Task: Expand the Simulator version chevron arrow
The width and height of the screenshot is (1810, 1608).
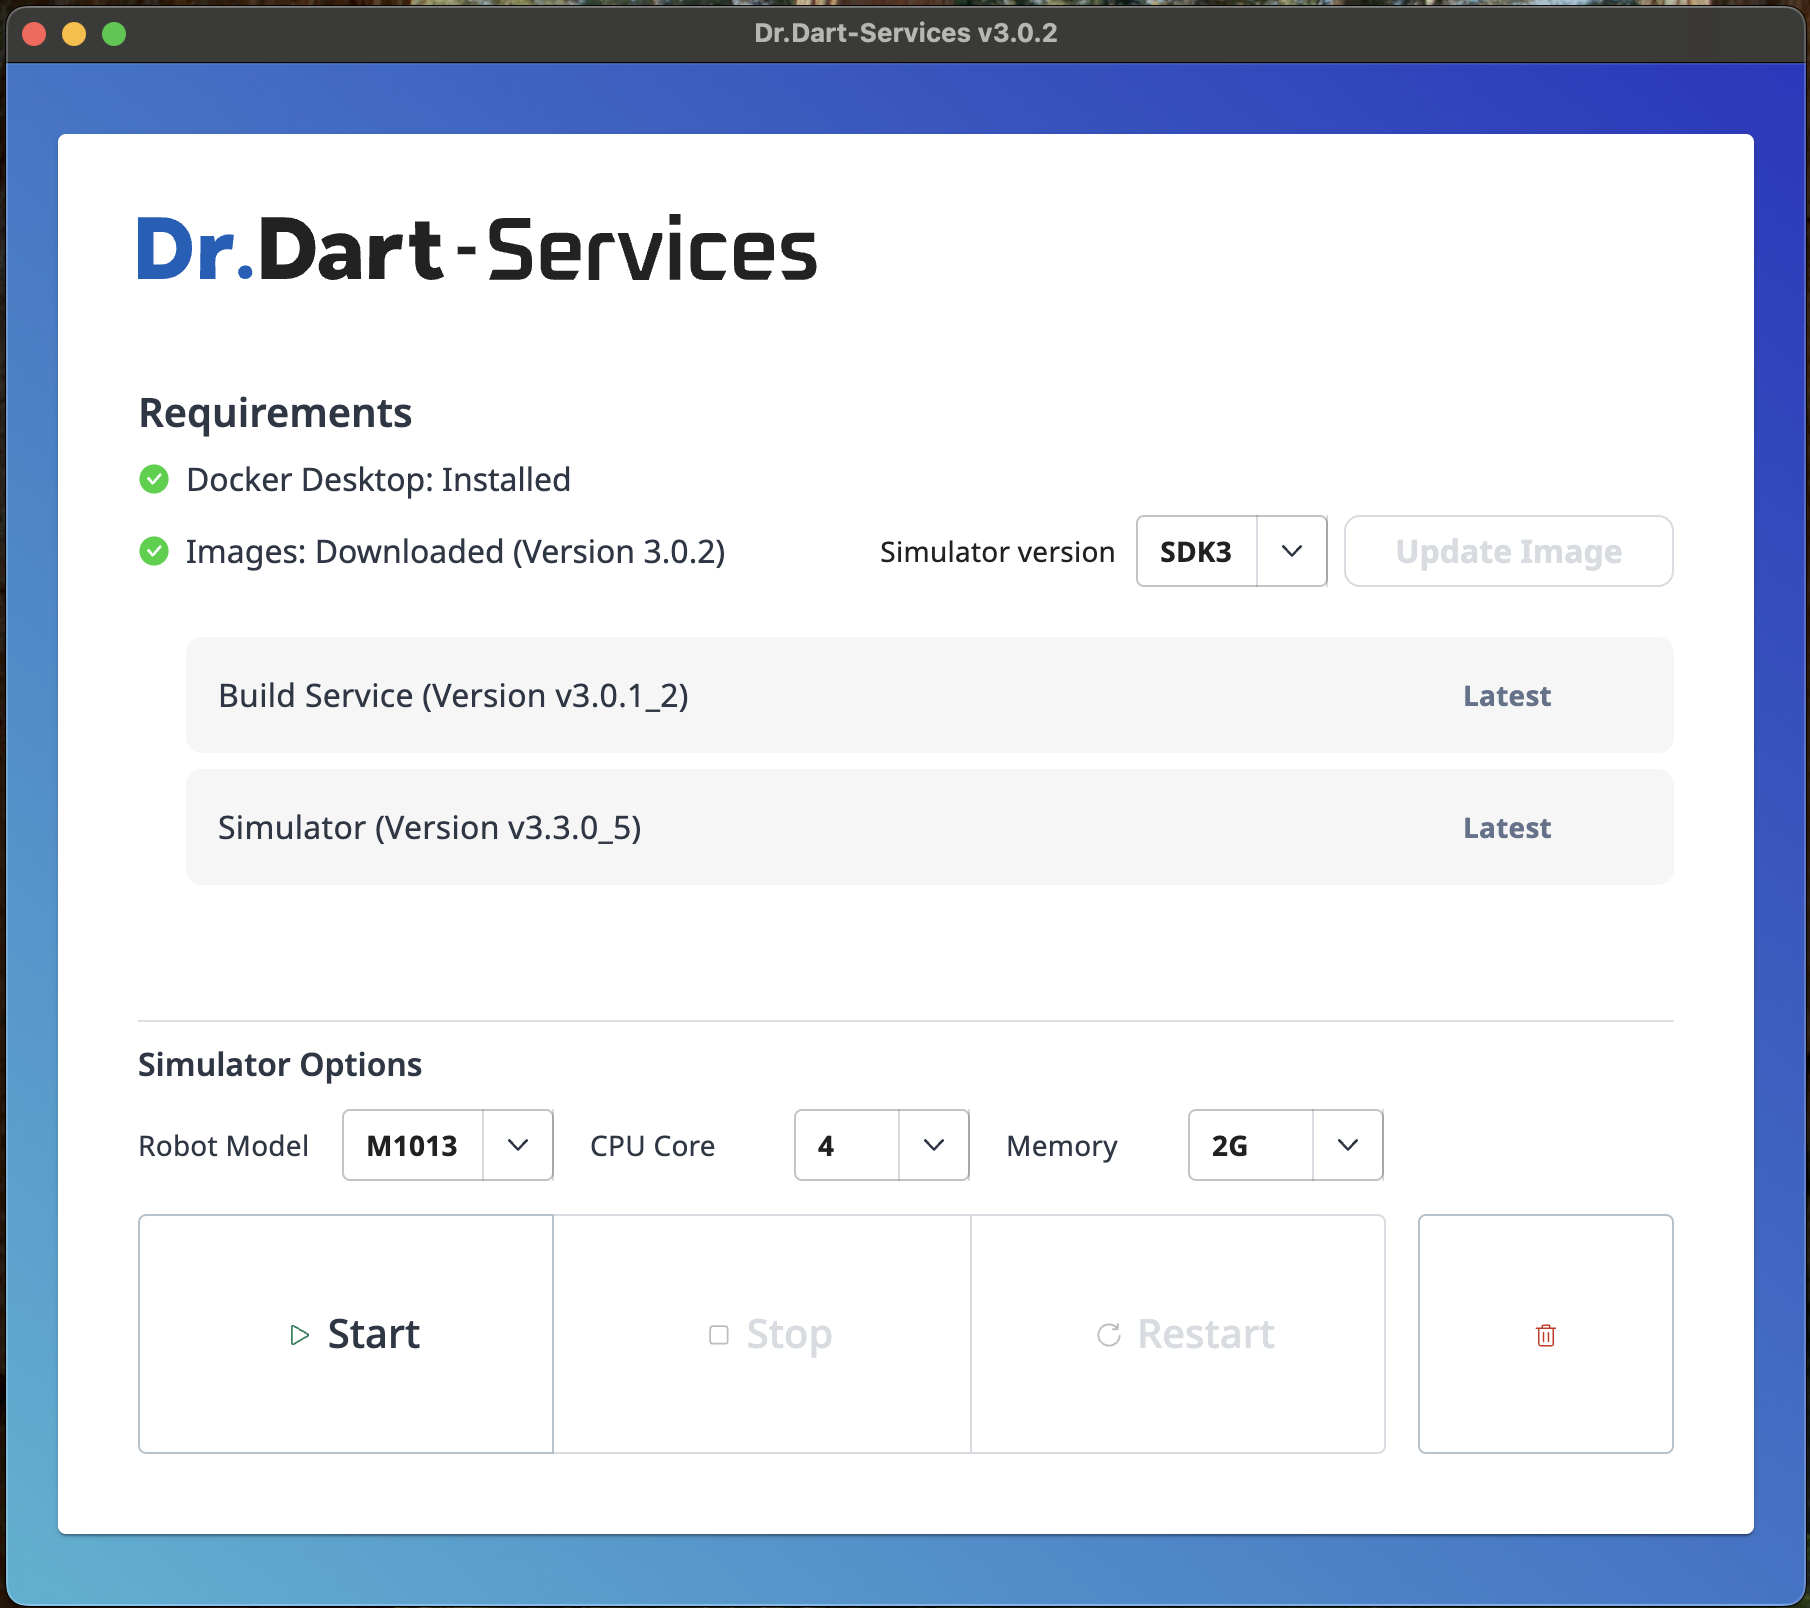Action: coord(1291,551)
